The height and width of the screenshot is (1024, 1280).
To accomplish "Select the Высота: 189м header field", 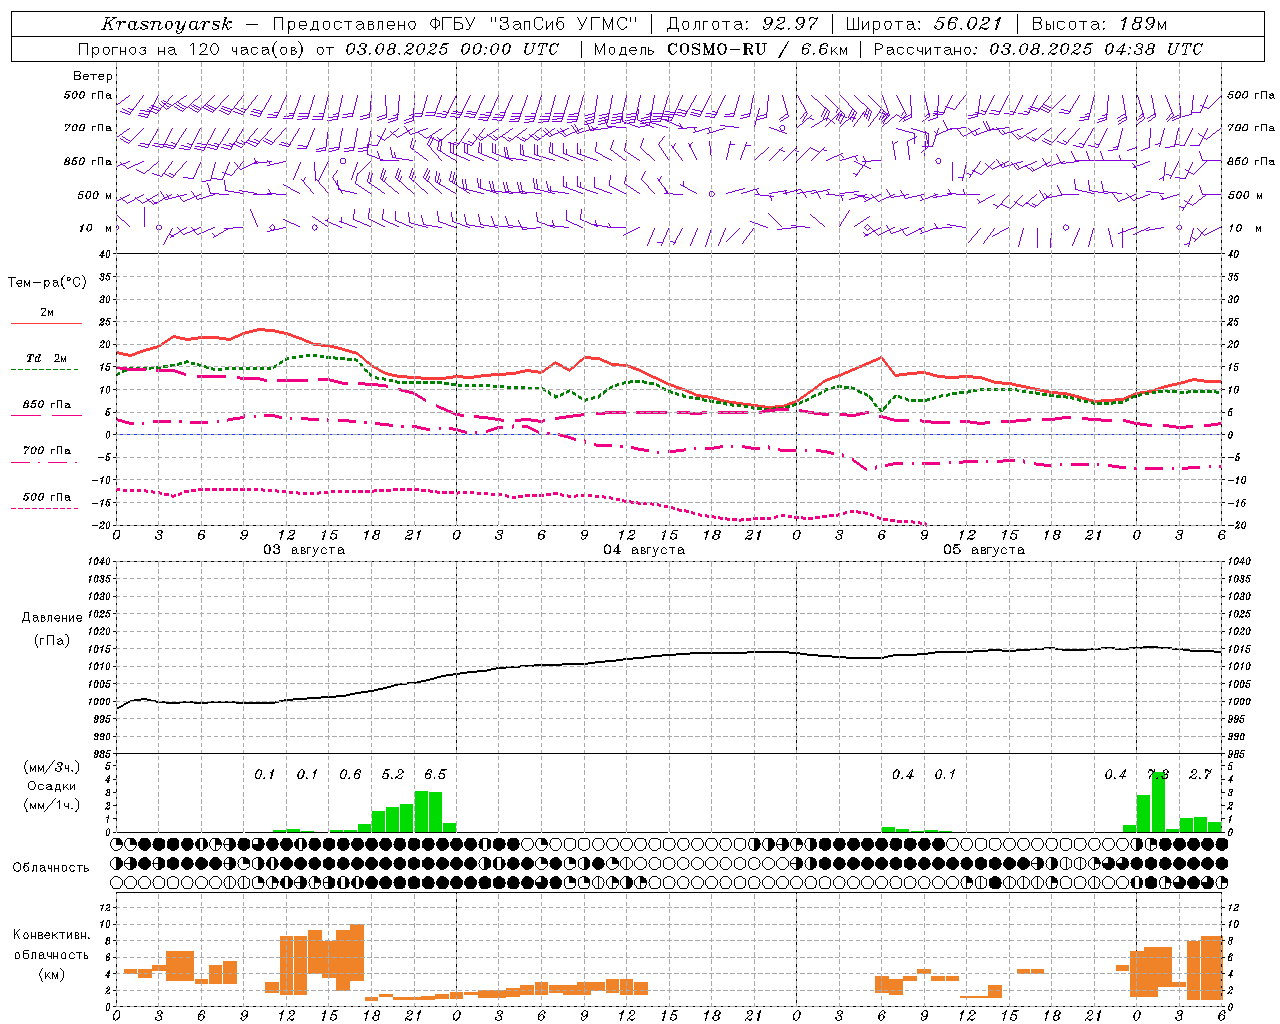I will click(x=1098, y=24).
